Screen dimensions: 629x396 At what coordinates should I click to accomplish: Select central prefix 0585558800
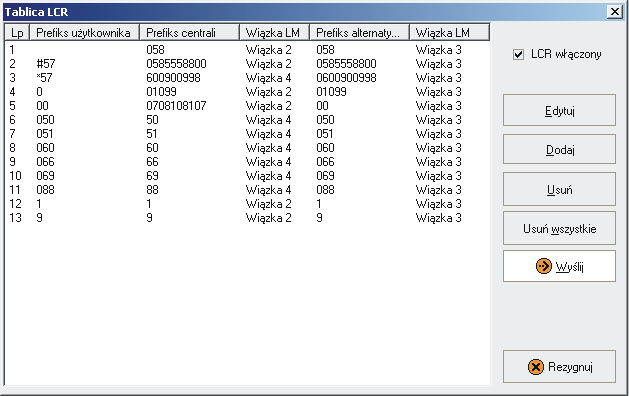176,64
